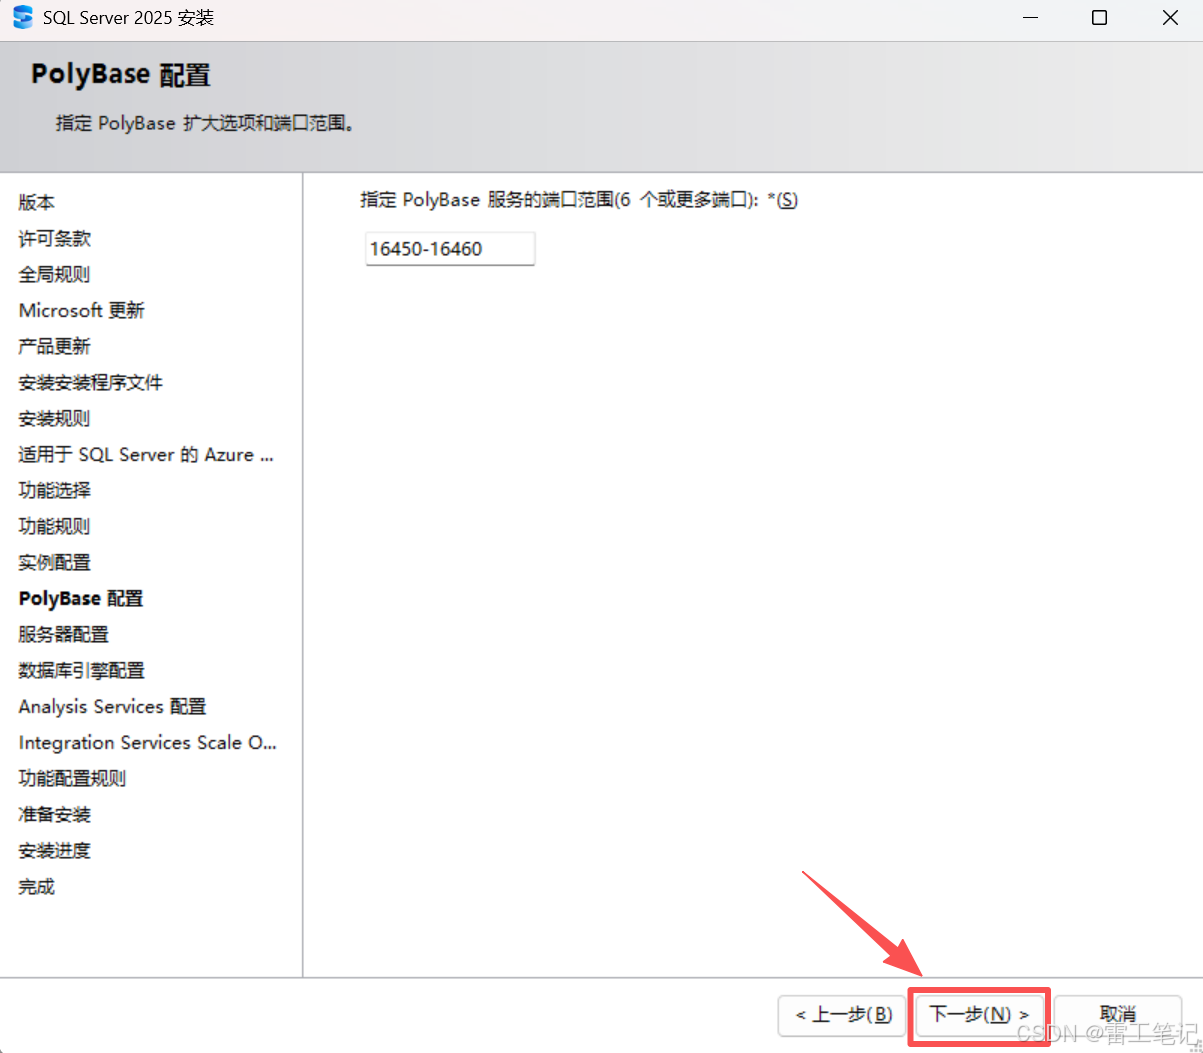This screenshot has width=1203, height=1053.
Task: Select the 安装规则 step in sidebar
Action: 55,418
